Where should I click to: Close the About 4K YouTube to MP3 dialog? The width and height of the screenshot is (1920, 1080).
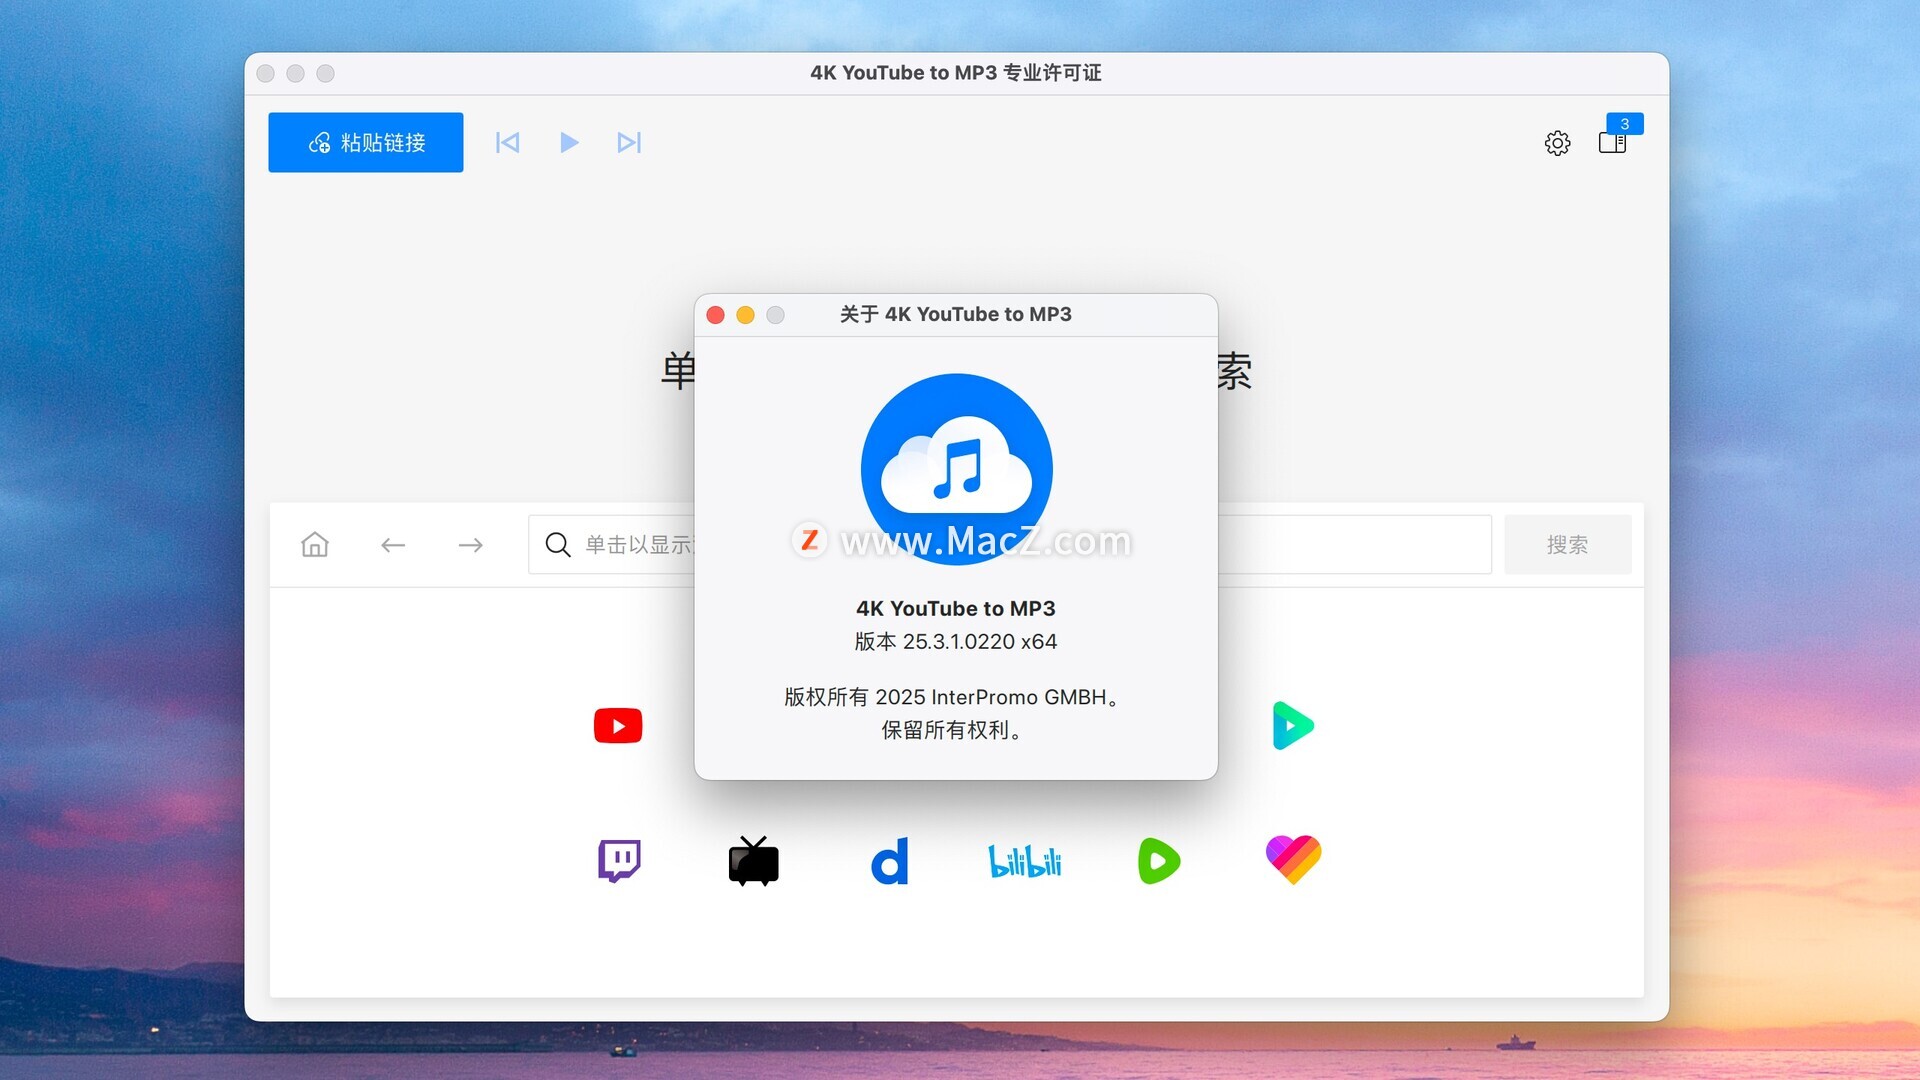(716, 315)
